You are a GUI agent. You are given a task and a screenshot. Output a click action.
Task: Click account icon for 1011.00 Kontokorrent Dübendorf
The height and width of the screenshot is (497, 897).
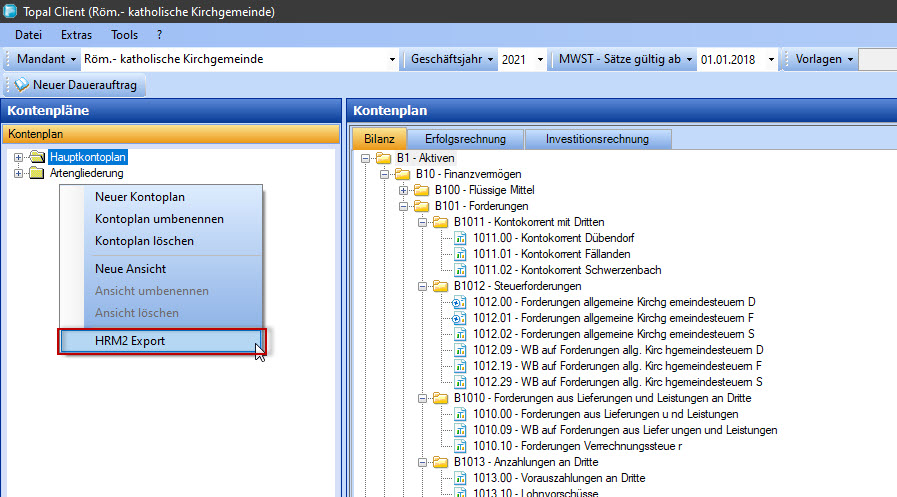(x=461, y=238)
